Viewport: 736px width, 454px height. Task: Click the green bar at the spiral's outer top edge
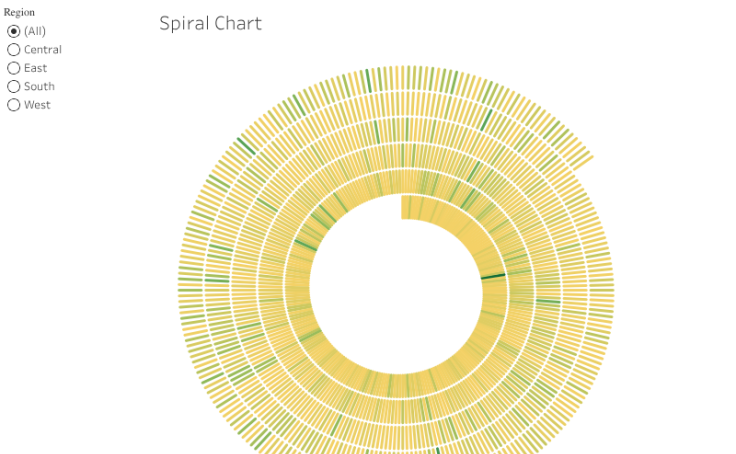368,80
